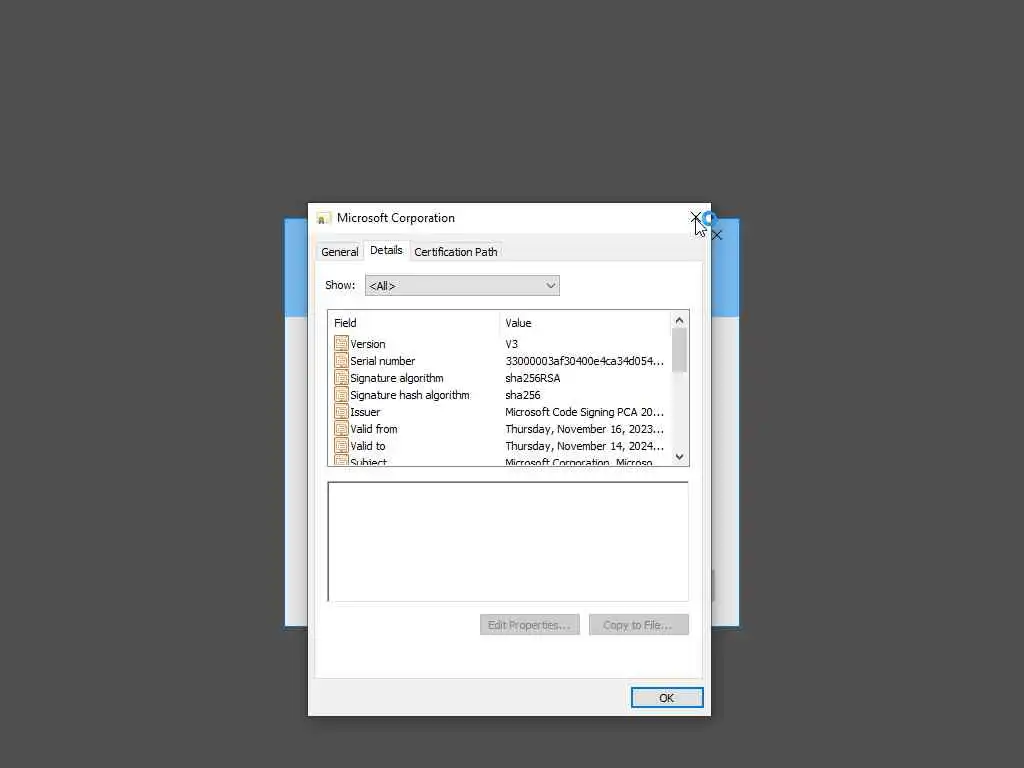Click the certificate icon in the title bar
1024x768 pixels.
coord(323,218)
